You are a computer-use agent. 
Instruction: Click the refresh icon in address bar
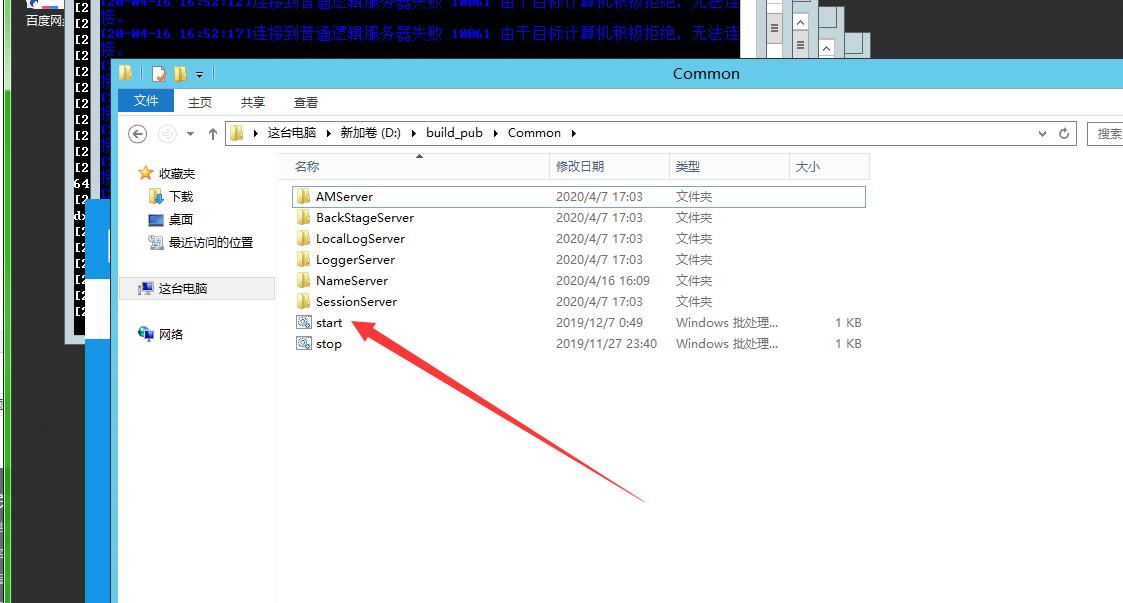click(x=1065, y=133)
